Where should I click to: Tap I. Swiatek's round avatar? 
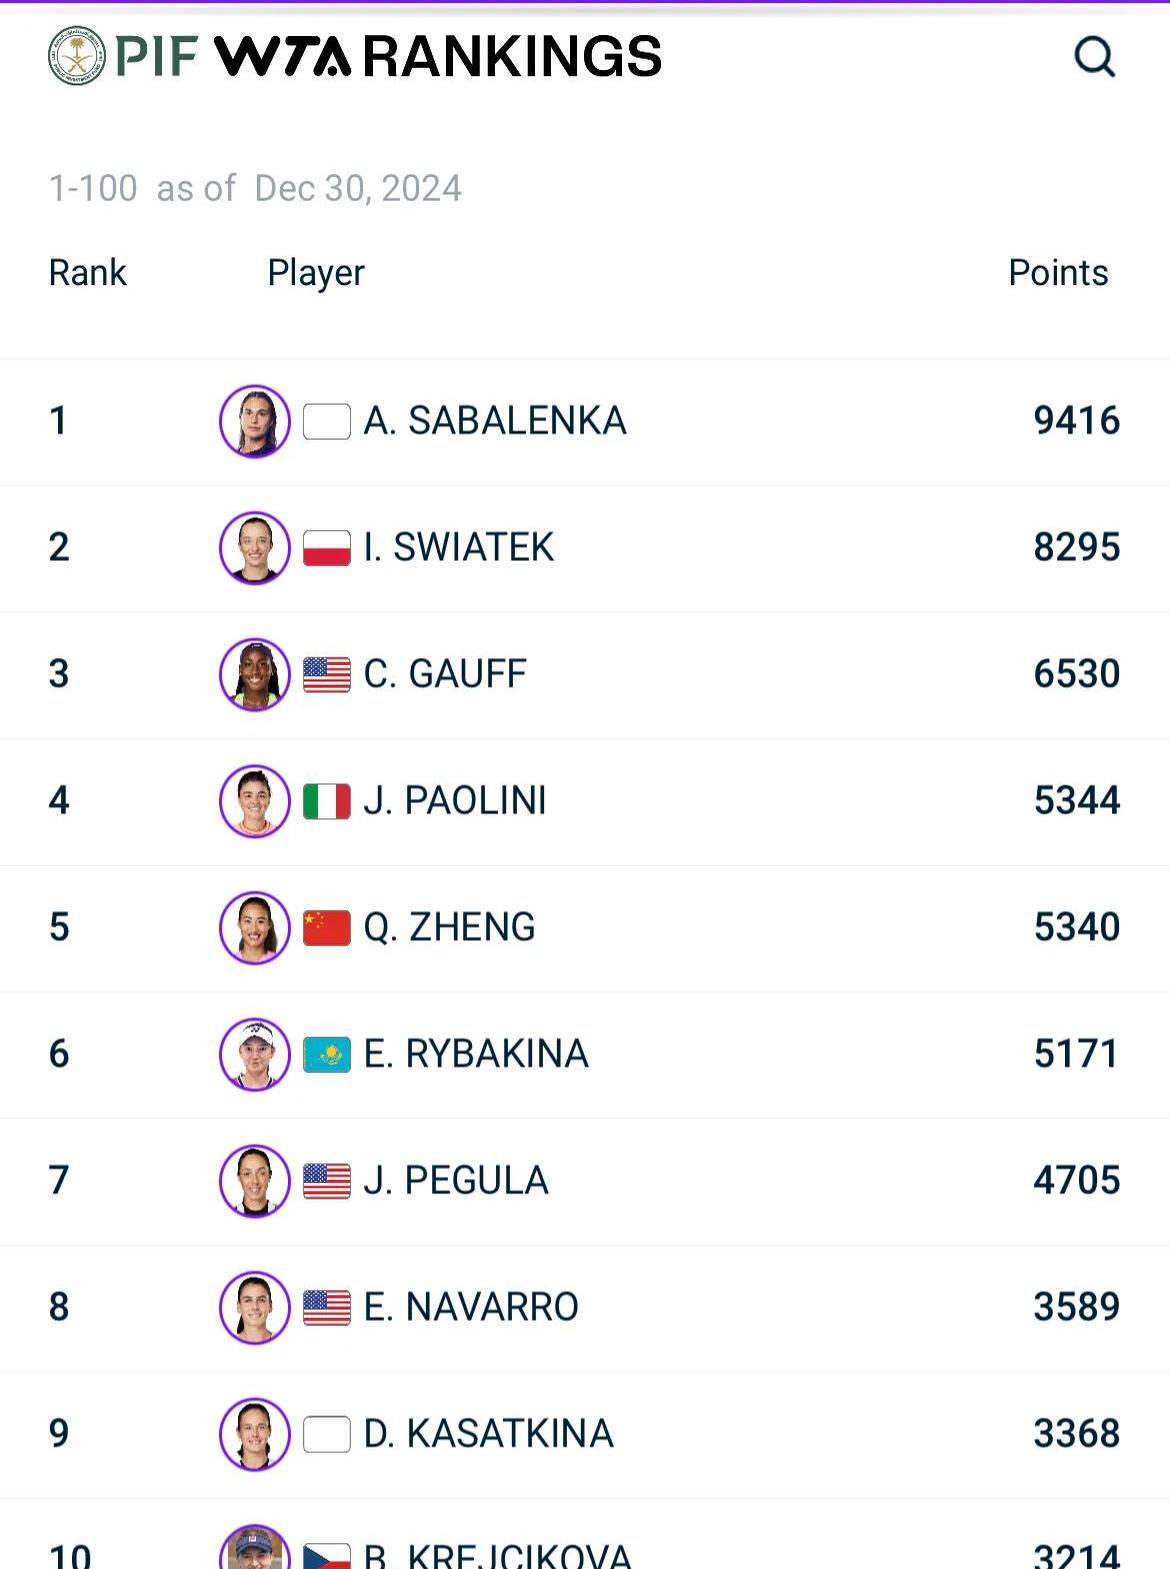pos(255,548)
